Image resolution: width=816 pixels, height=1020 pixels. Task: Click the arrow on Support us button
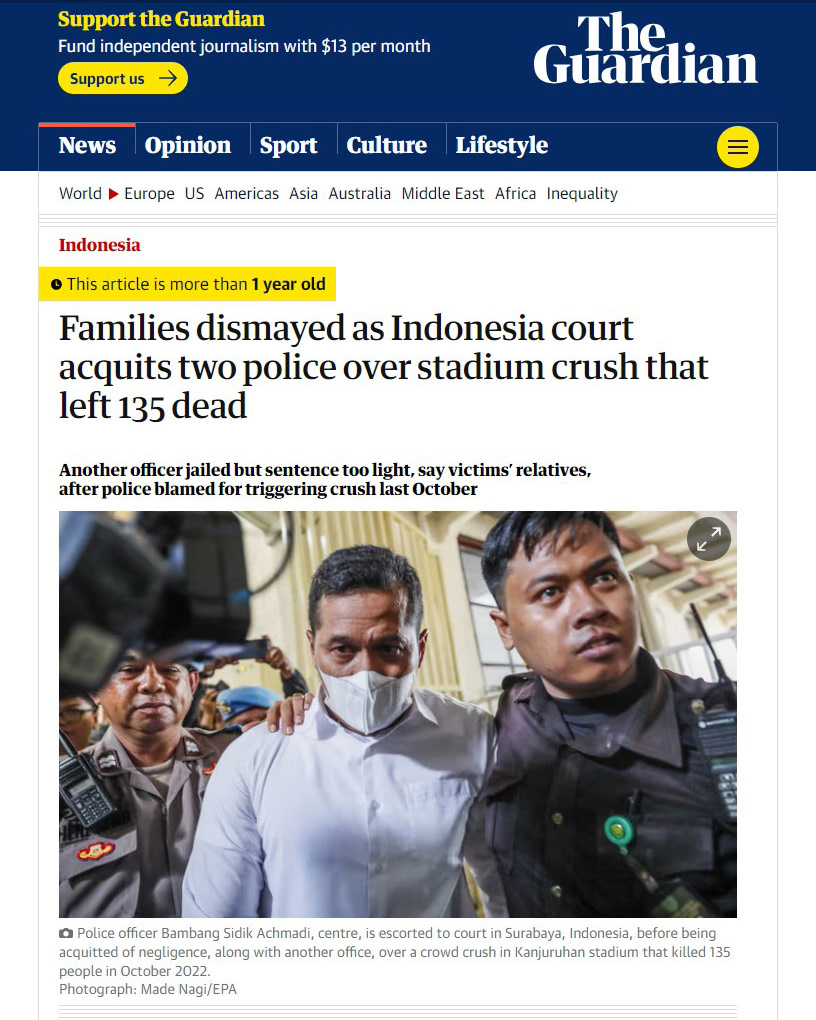coord(168,79)
